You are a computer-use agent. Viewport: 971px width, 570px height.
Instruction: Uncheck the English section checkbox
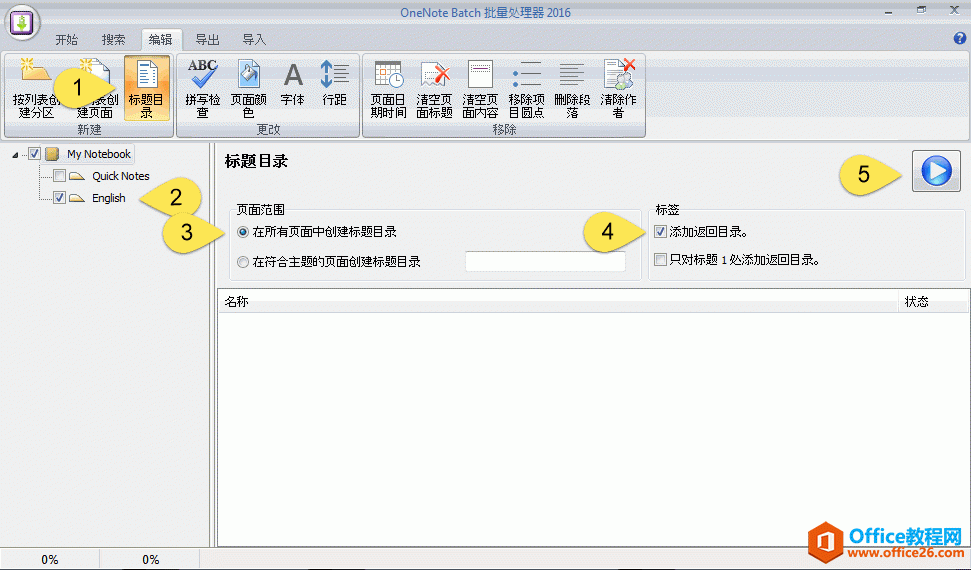coord(59,198)
